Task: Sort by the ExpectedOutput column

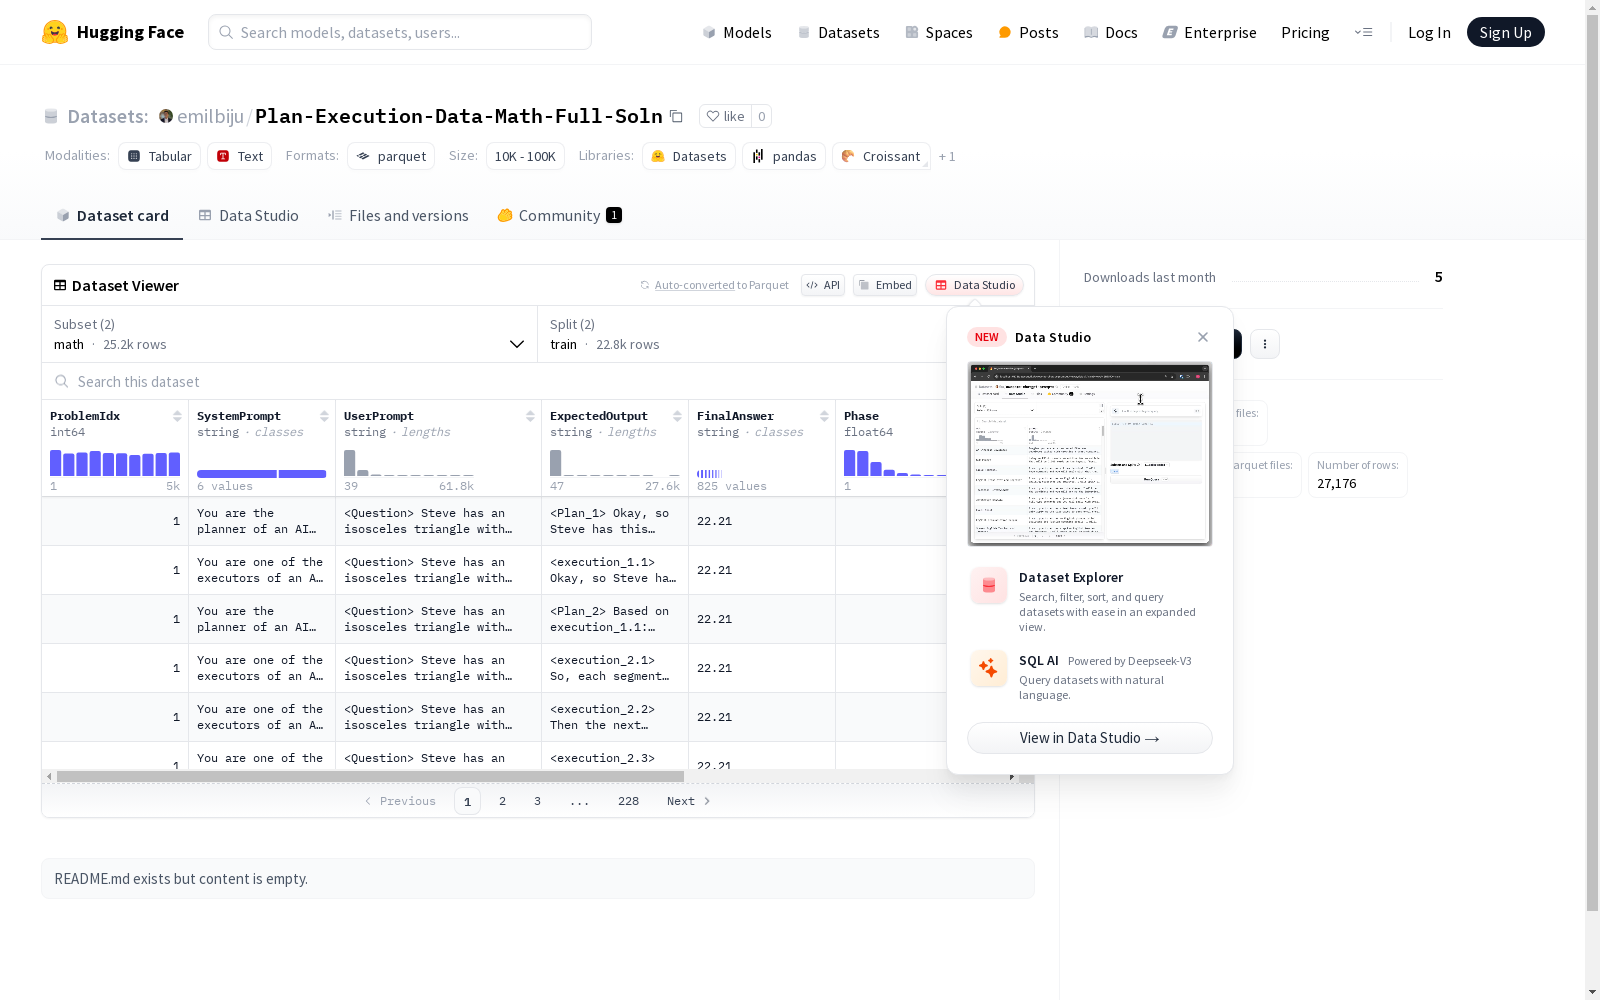Action: click(x=677, y=416)
